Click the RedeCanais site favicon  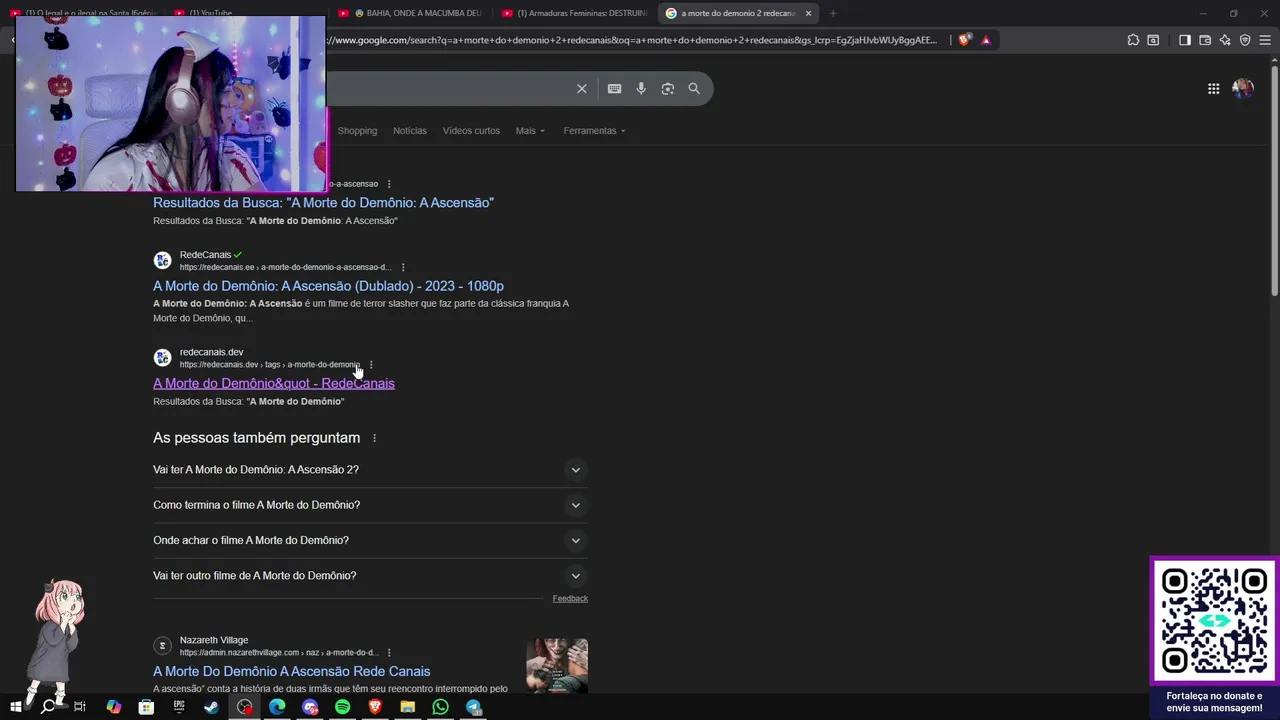[162, 261]
